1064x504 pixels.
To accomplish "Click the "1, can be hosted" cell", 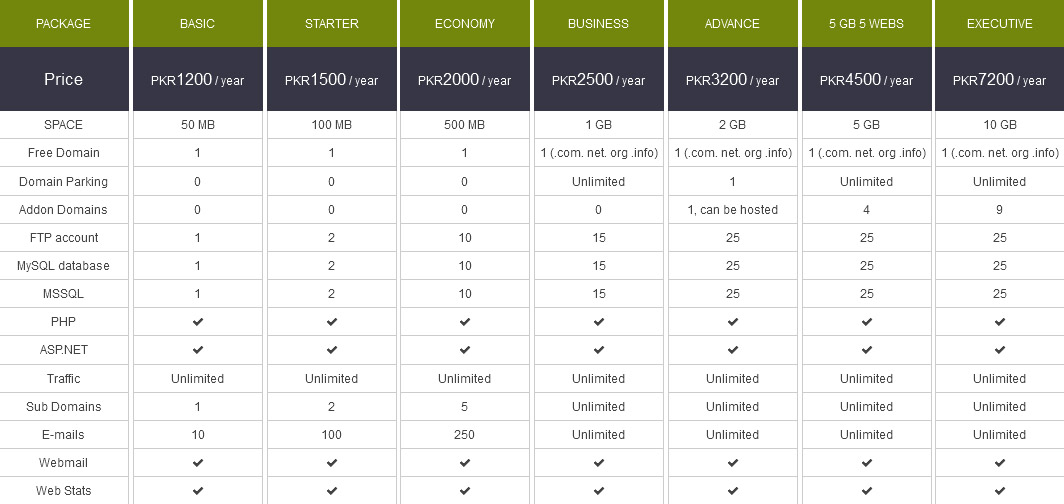I will 732,210.
